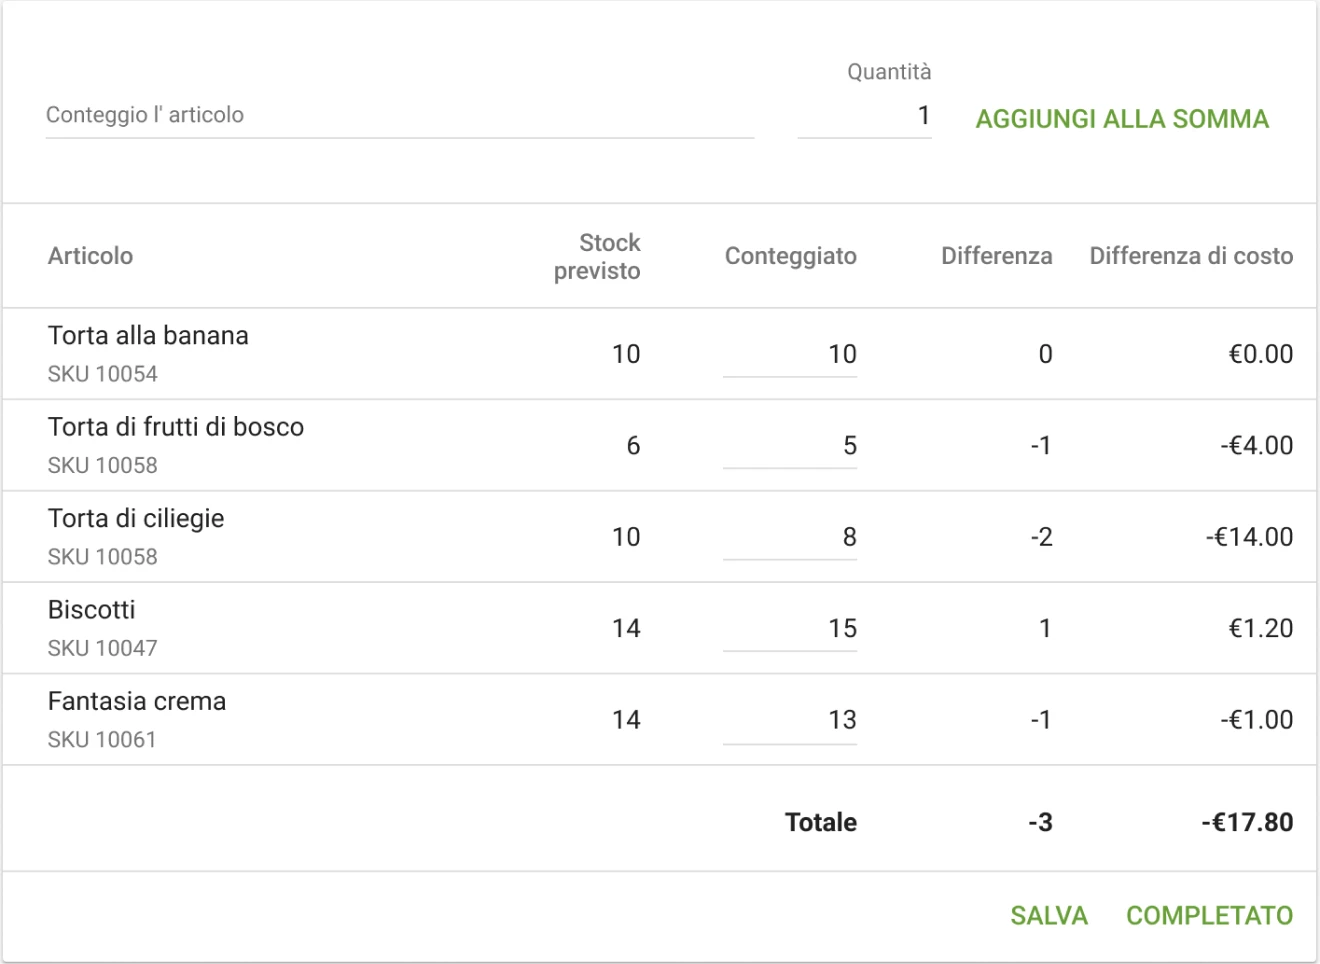Select counted field for Torta di ciliegie
Screen dimensions: 1320x964
(x=790, y=537)
